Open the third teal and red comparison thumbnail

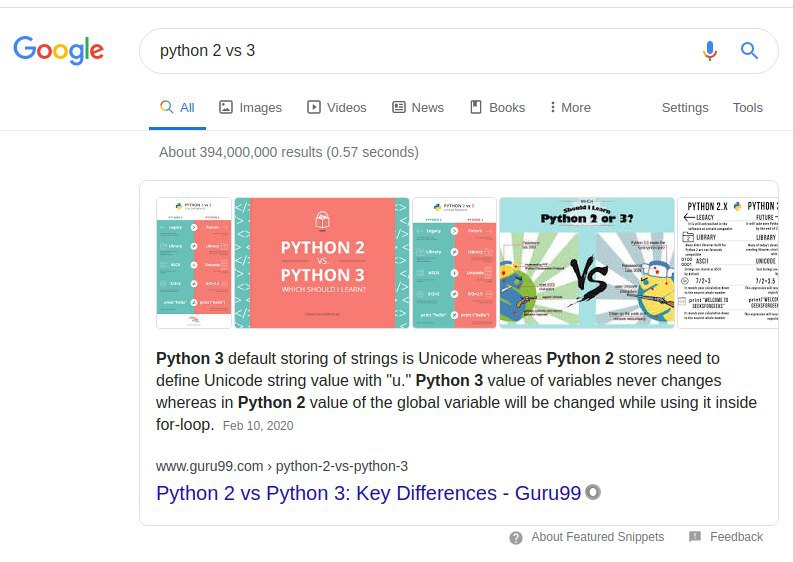[455, 263]
